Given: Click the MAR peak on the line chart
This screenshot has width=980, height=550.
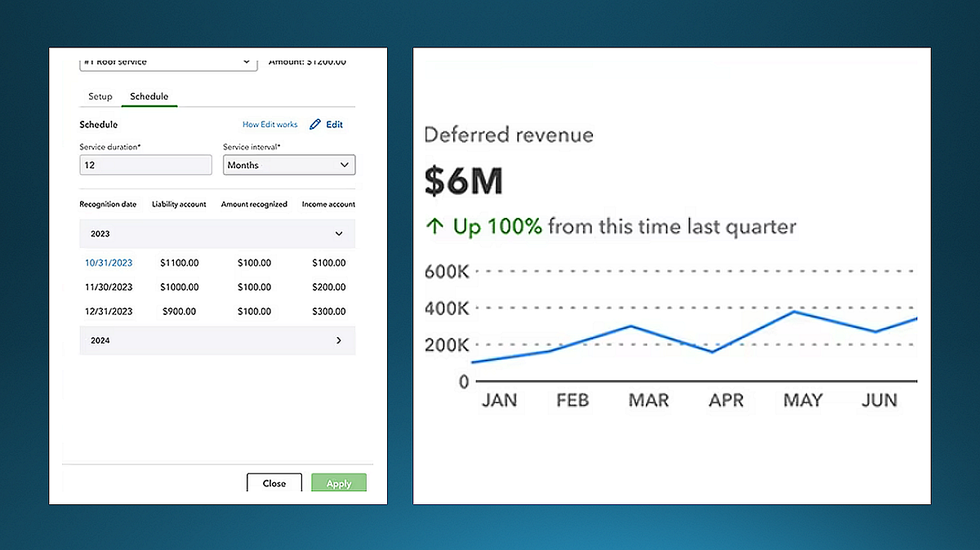Looking at the screenshot, I should [x=631, y=326].
